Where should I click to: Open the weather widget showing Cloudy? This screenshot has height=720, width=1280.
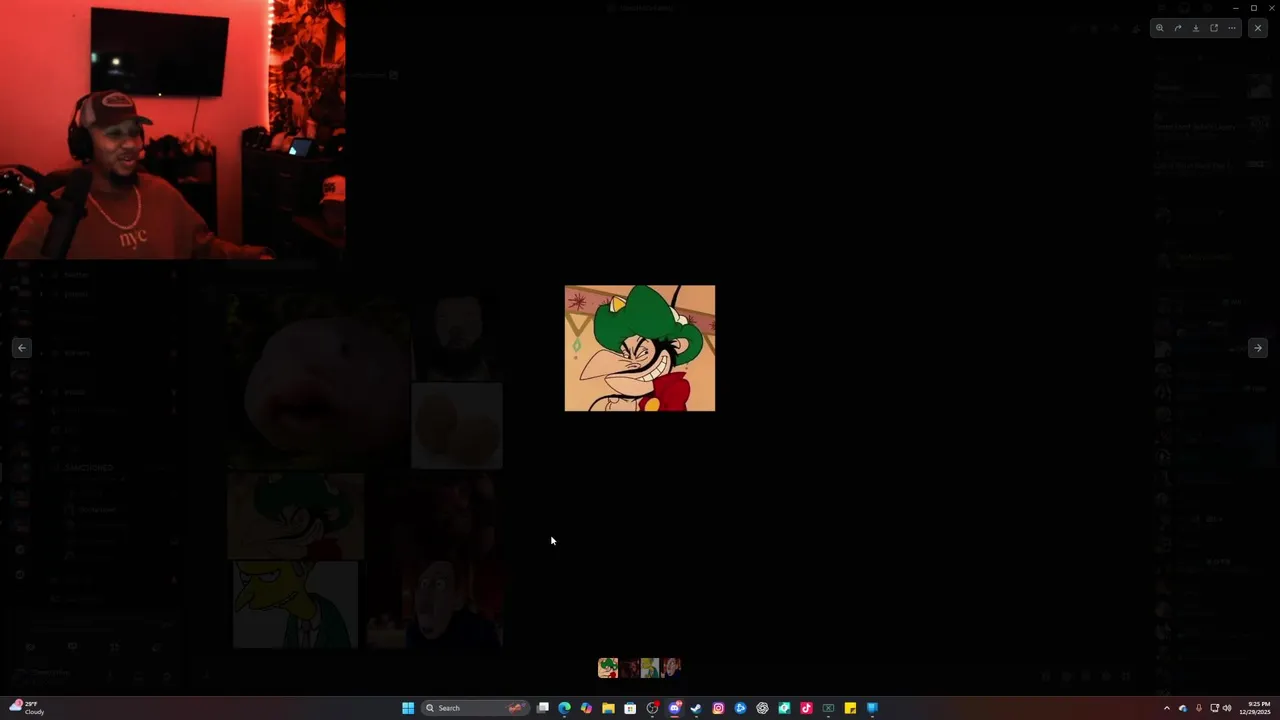coord(27,708)
